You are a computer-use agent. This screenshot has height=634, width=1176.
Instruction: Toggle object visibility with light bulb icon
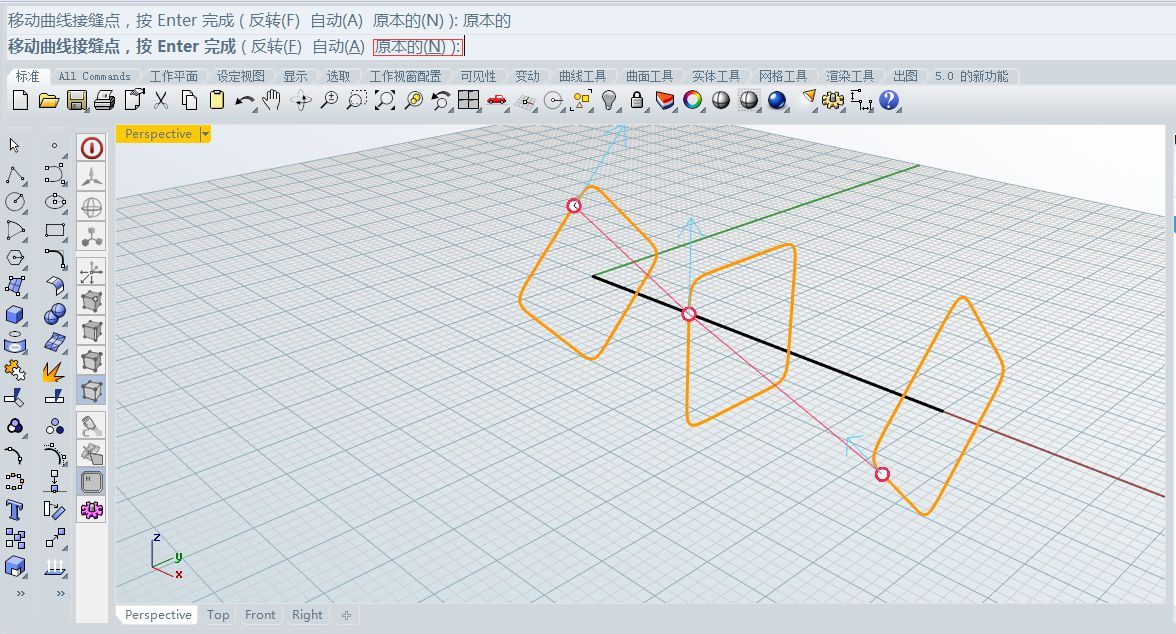click(609, 100)
